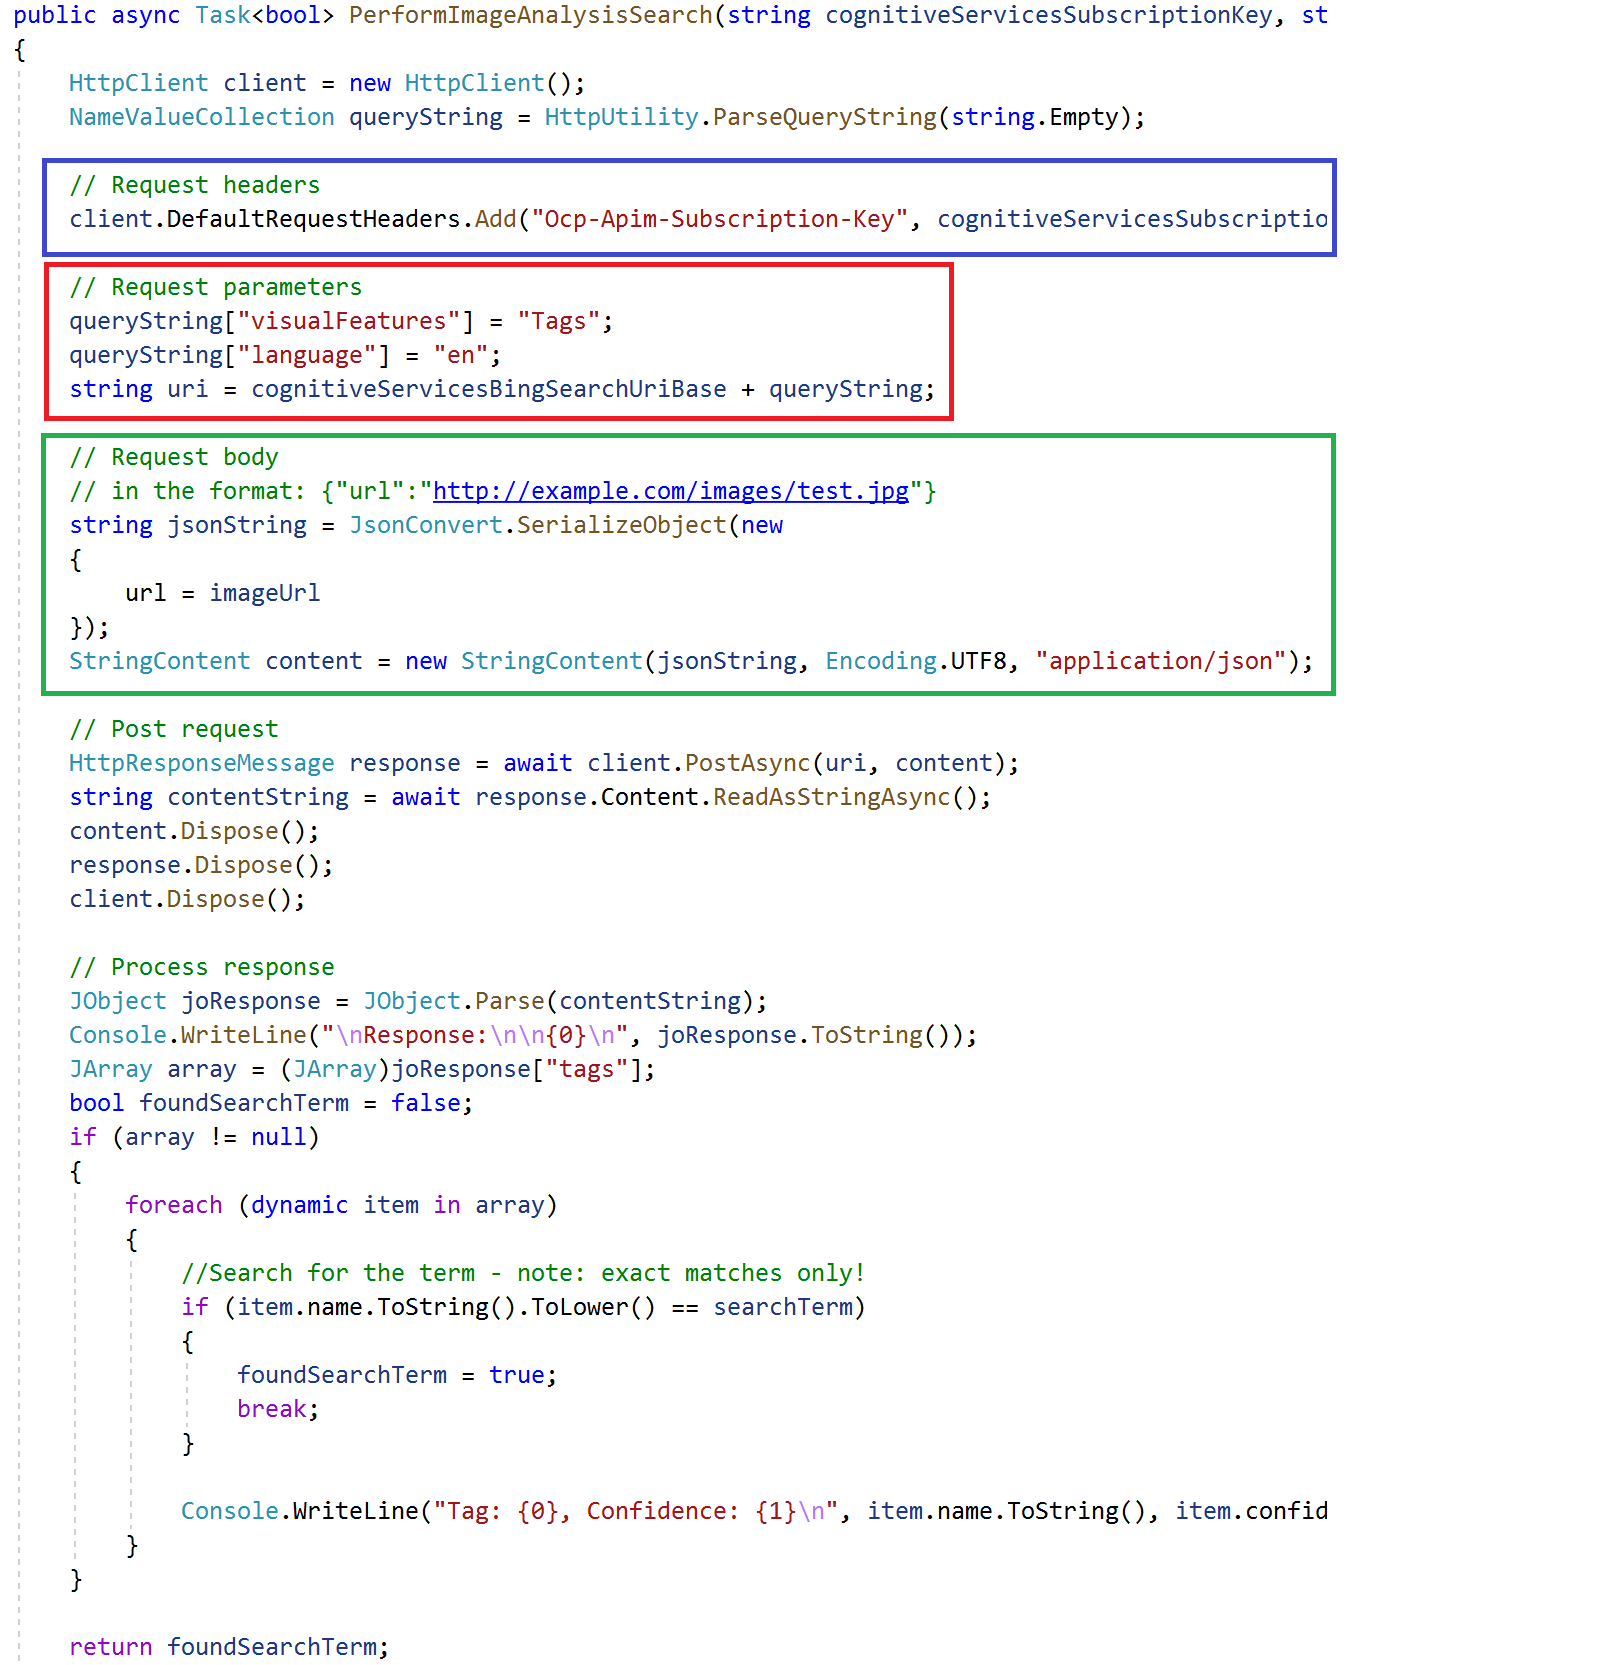Place cursor on the client.Dispose() line

(186, 899)
